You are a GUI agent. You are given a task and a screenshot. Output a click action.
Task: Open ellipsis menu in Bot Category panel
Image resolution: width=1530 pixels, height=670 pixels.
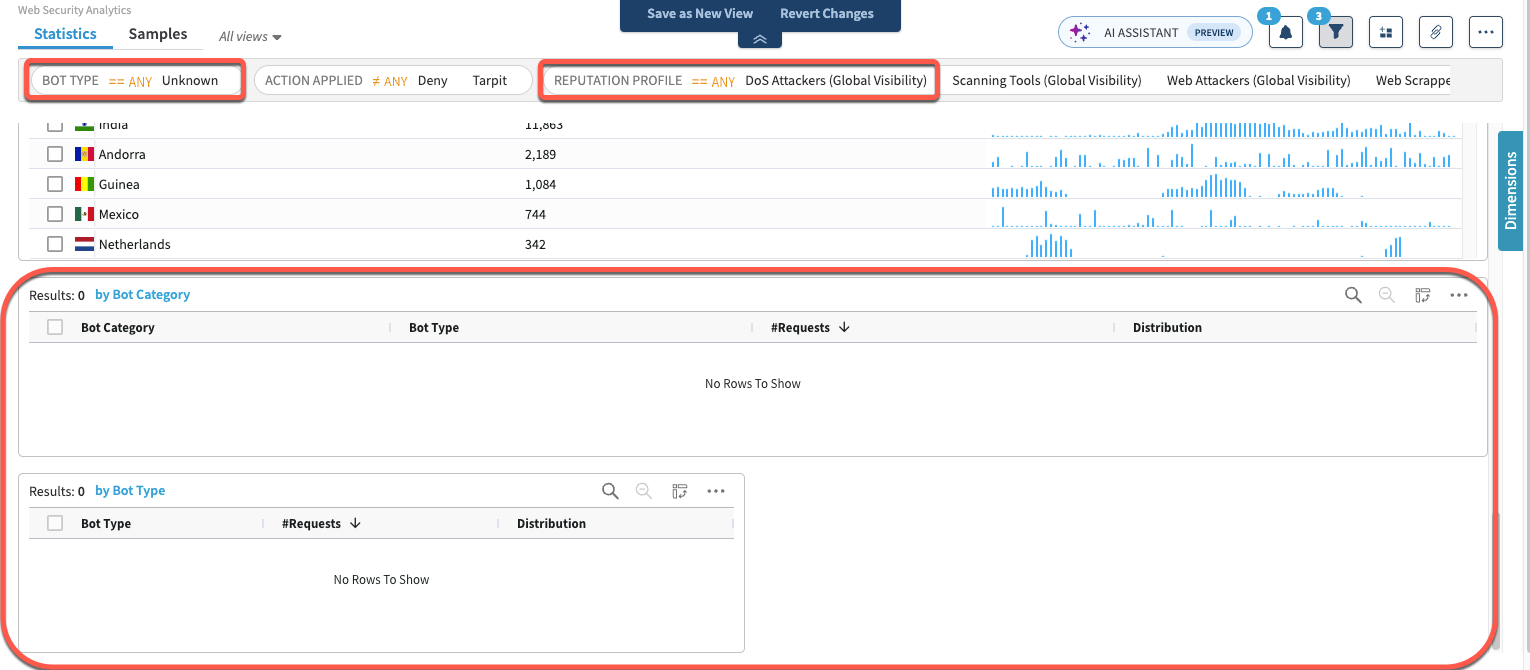coord(1458,295)
